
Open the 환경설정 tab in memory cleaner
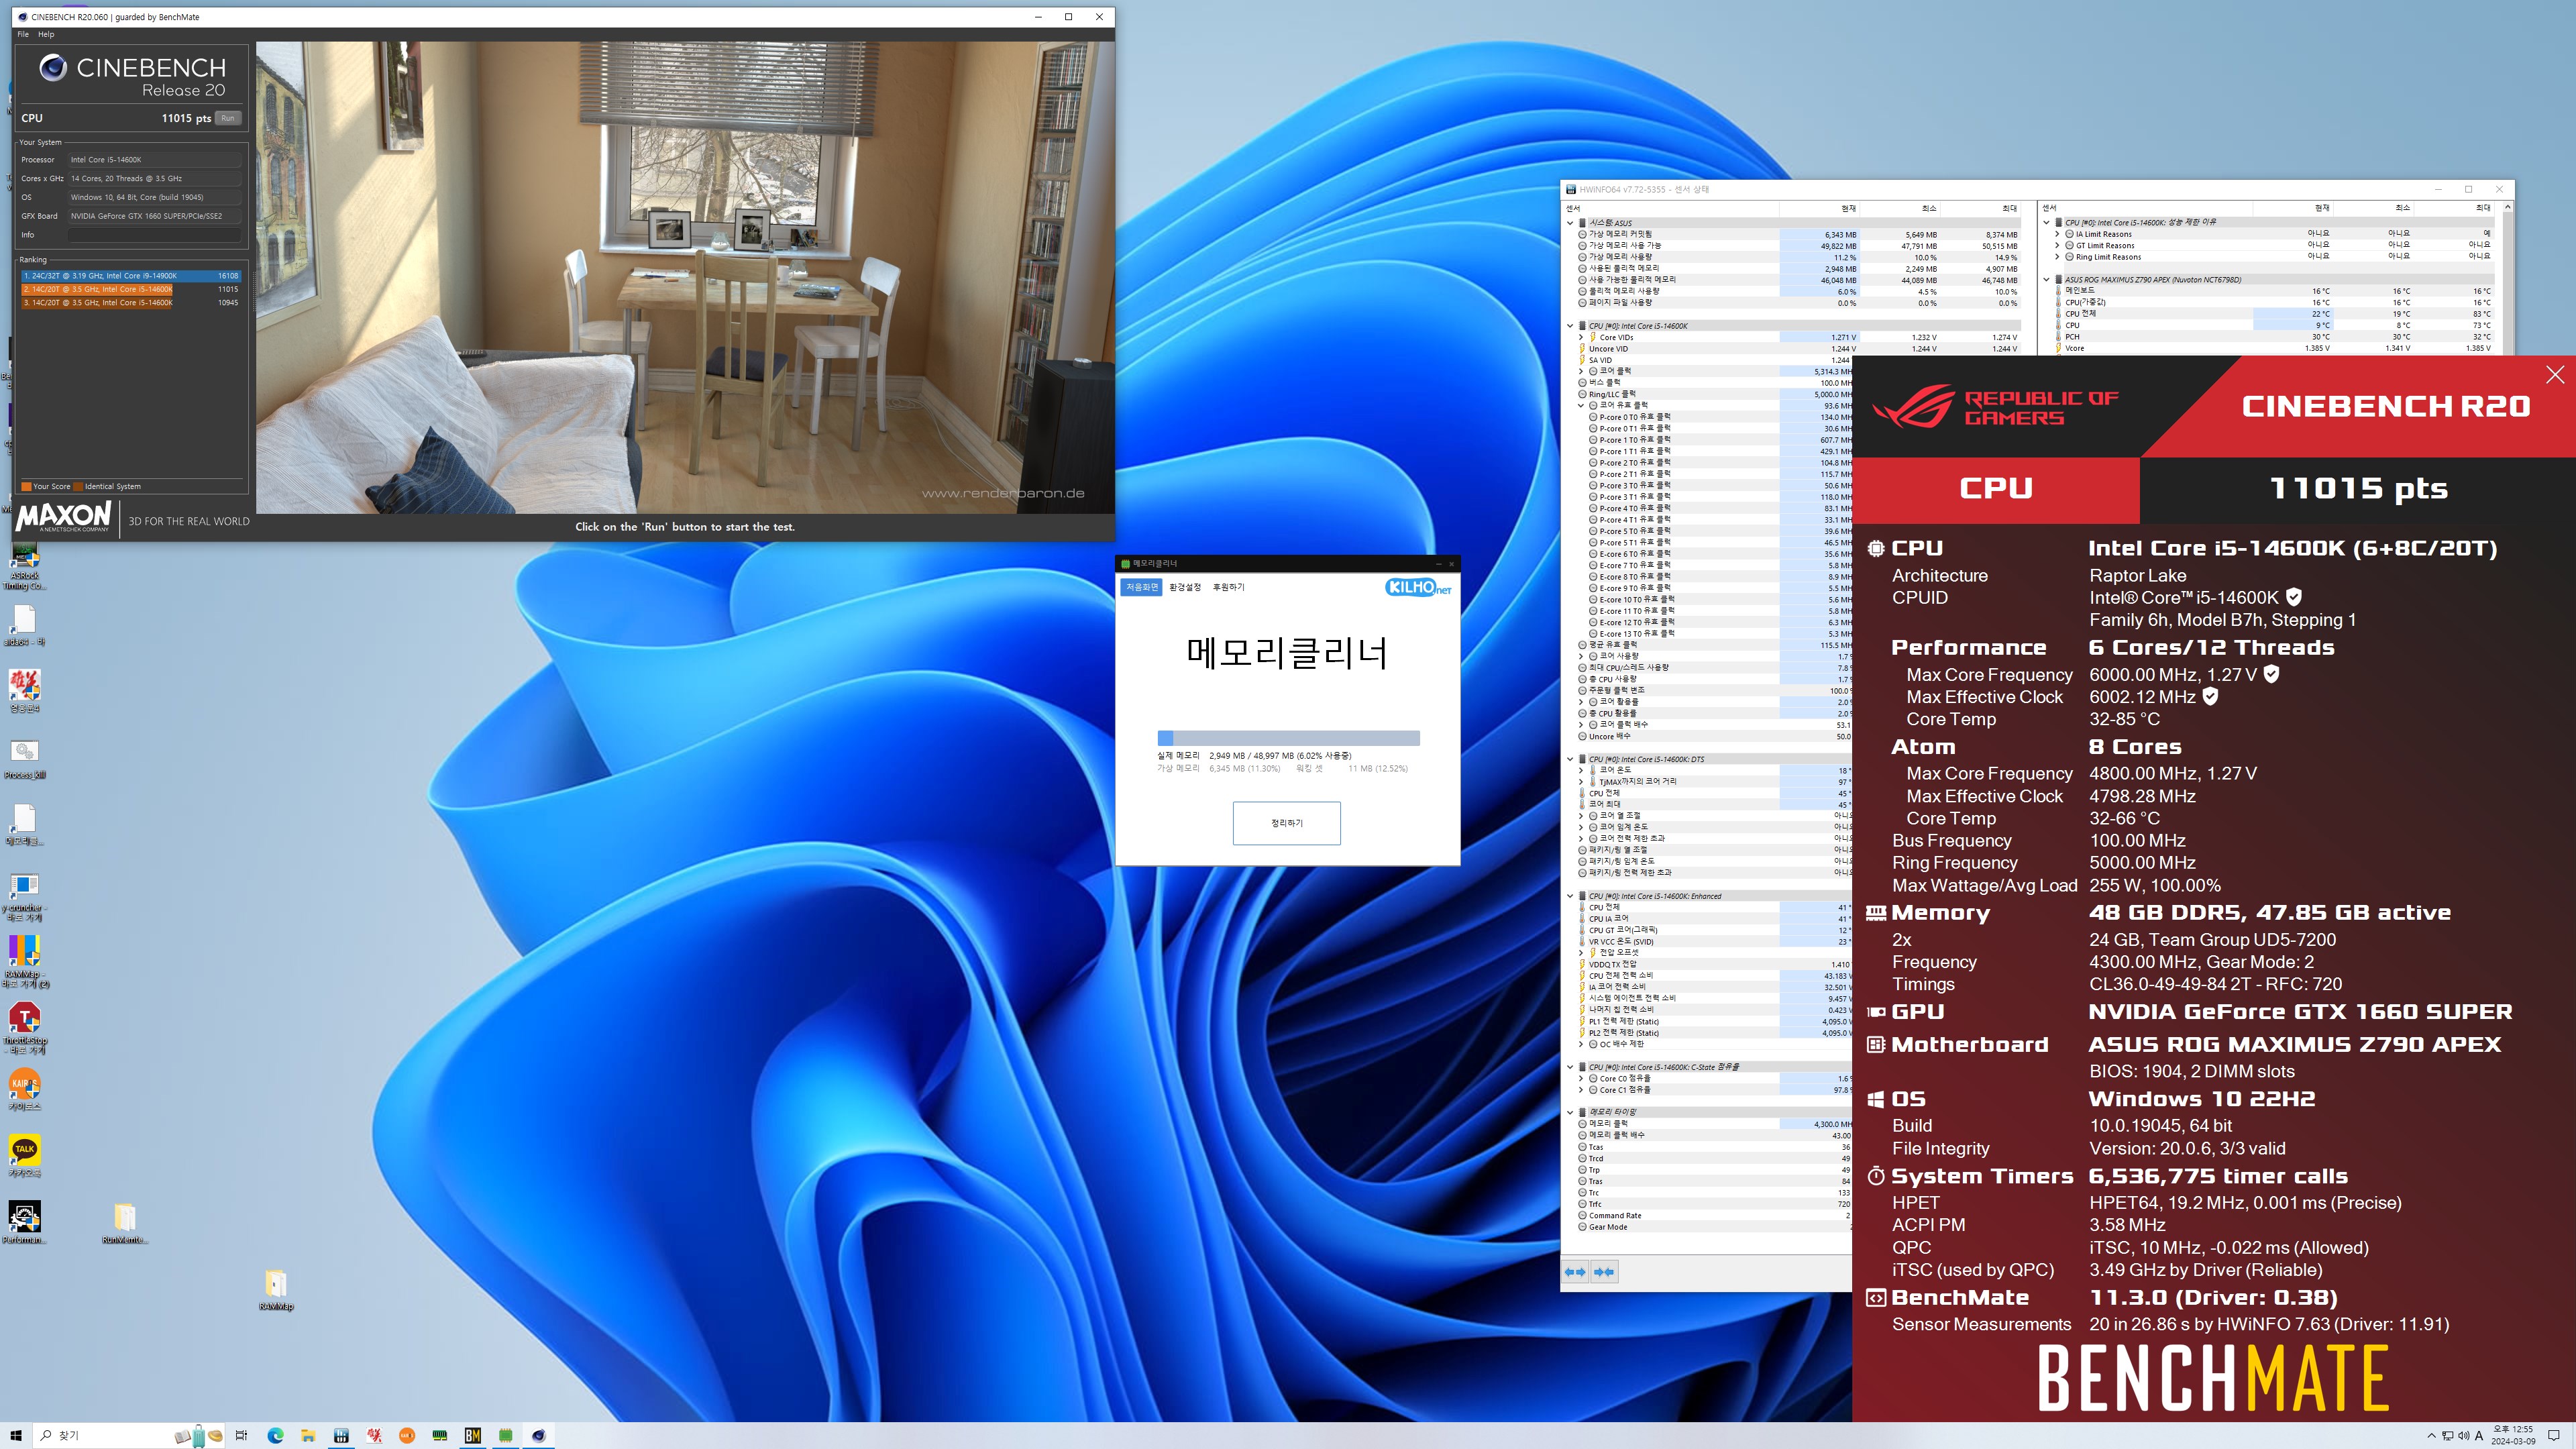(1185, 587)
